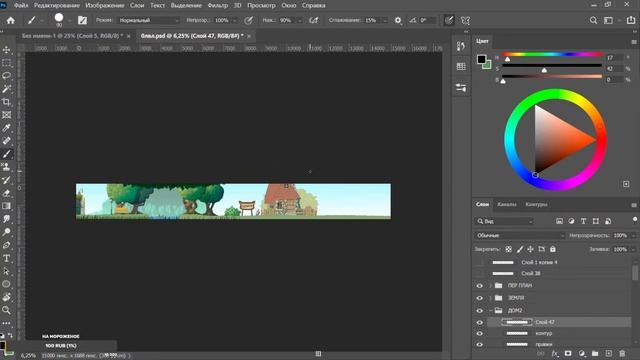Viewport: 640px width, 360px height.
Task: Add a layer mask from Layers panel bottom
Action: pyautogui.click(x=568, y=353)
